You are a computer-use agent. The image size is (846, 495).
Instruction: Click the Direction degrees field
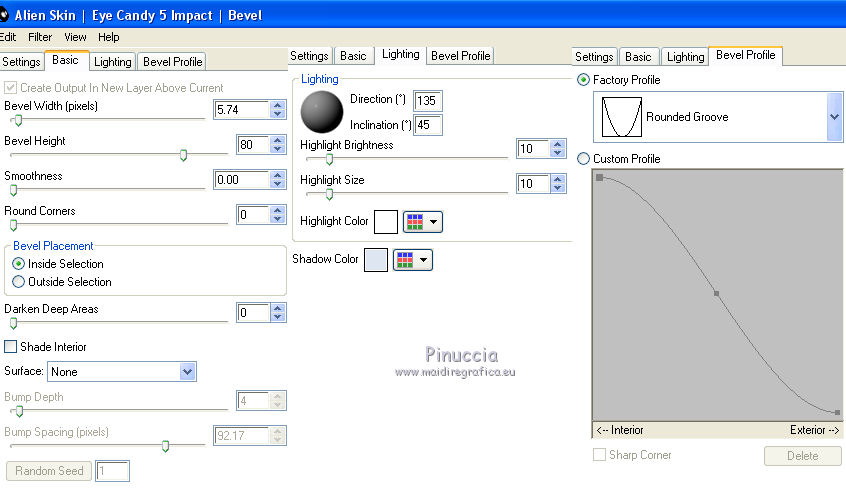428,100
